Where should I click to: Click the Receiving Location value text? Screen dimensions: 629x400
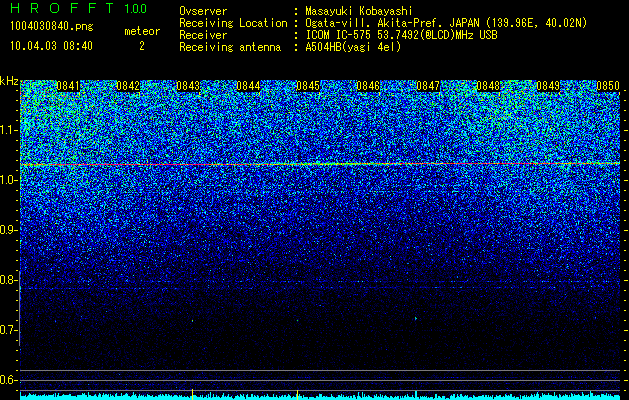(445, 23)
